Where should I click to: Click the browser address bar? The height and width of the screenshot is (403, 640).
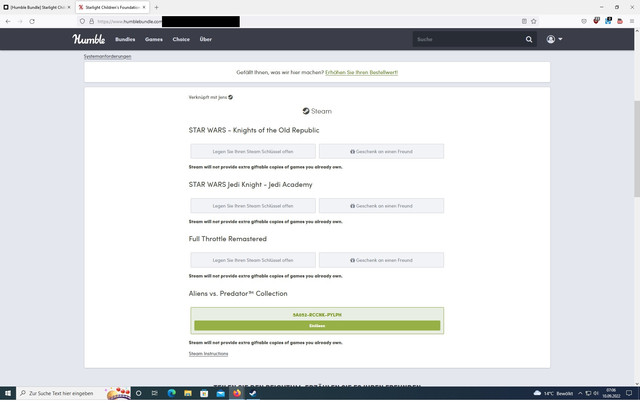[x=306, y=21]
